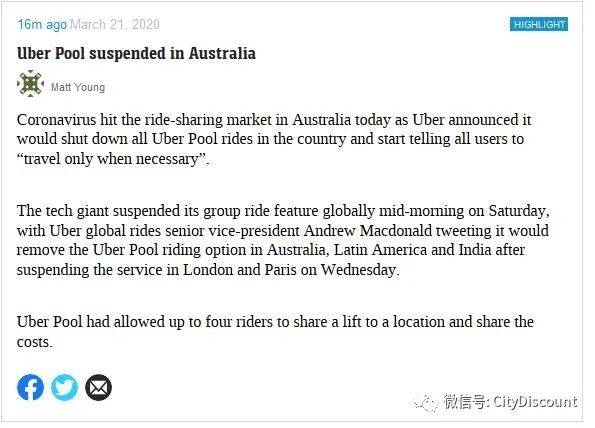
Task: Share the article via Twitter icon
Action: (x=65, y=387)
